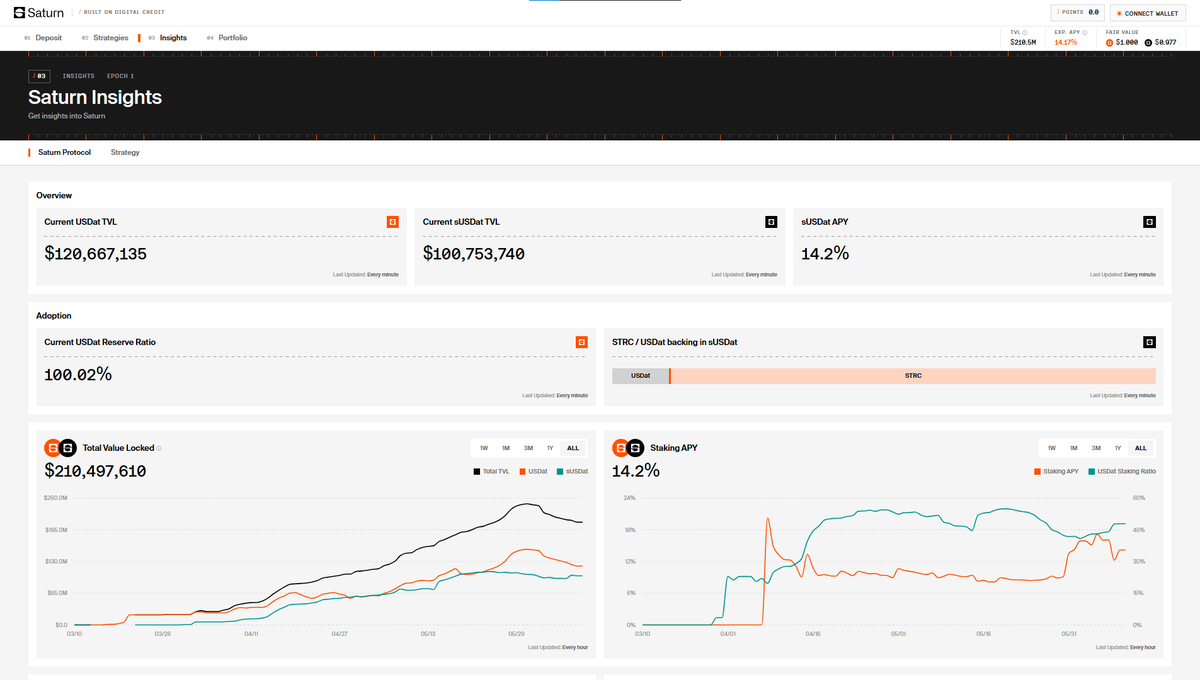
Task: Select 1M range on Staking APY chart
Action: pyautogui.click(x=1074, y=448)
